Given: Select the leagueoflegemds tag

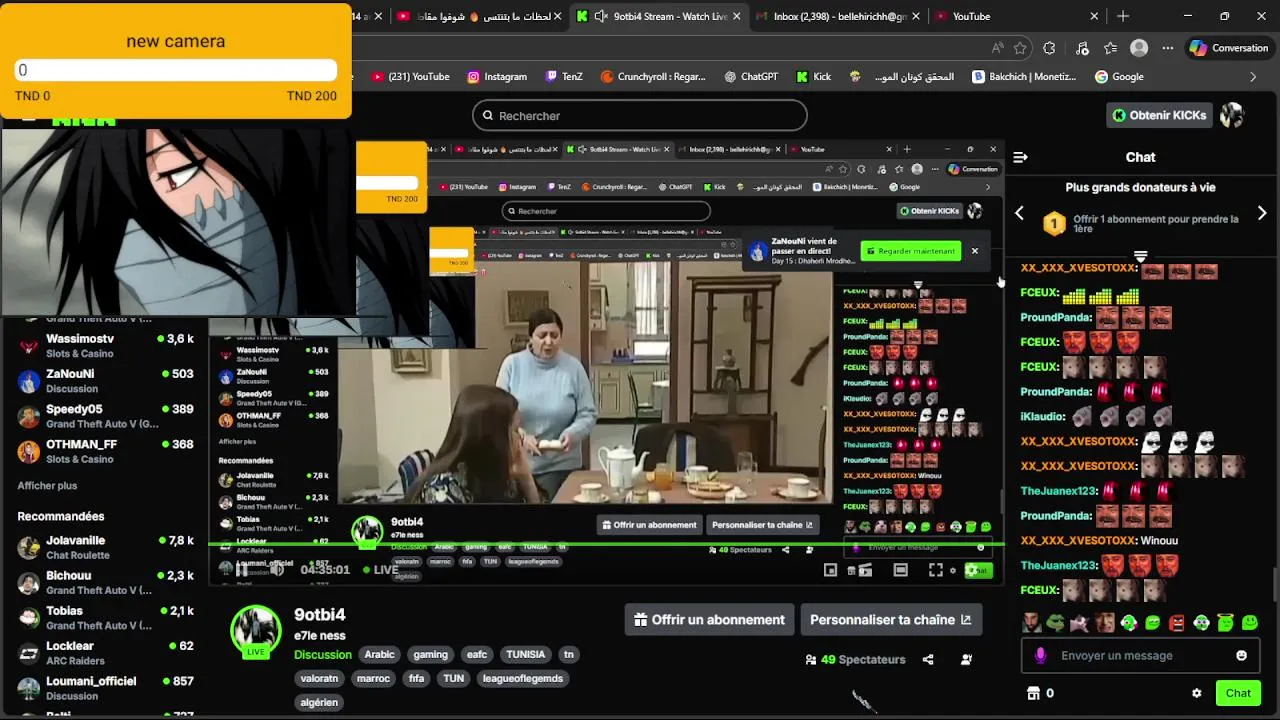Looking at the screenshot, I should click(522, 678).
